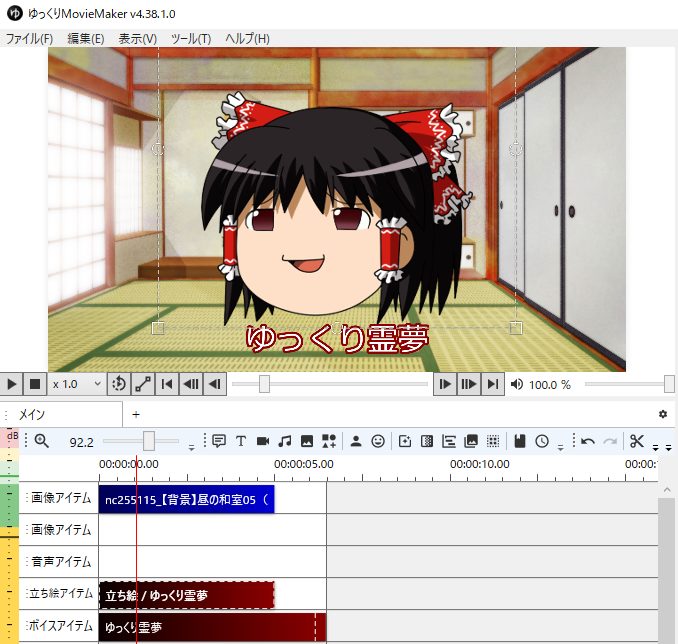The image size is (678, 644).
Task: Add a character portrait item
Action: click(x=355, y=441)
